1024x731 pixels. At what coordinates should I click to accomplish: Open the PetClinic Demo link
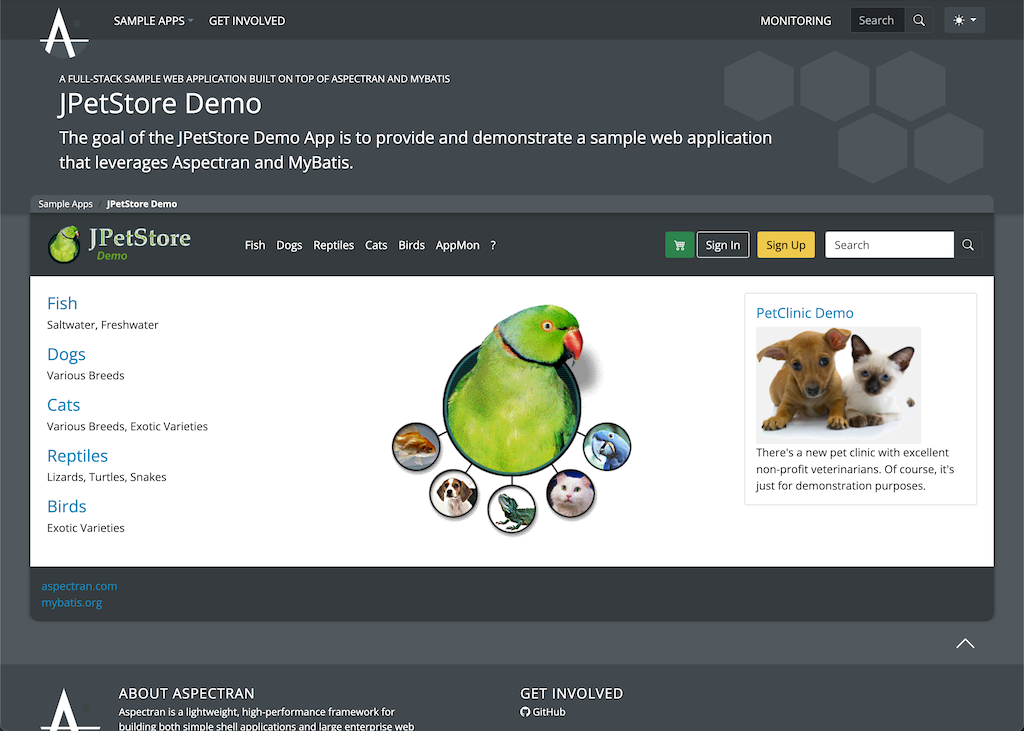point(804,313)
